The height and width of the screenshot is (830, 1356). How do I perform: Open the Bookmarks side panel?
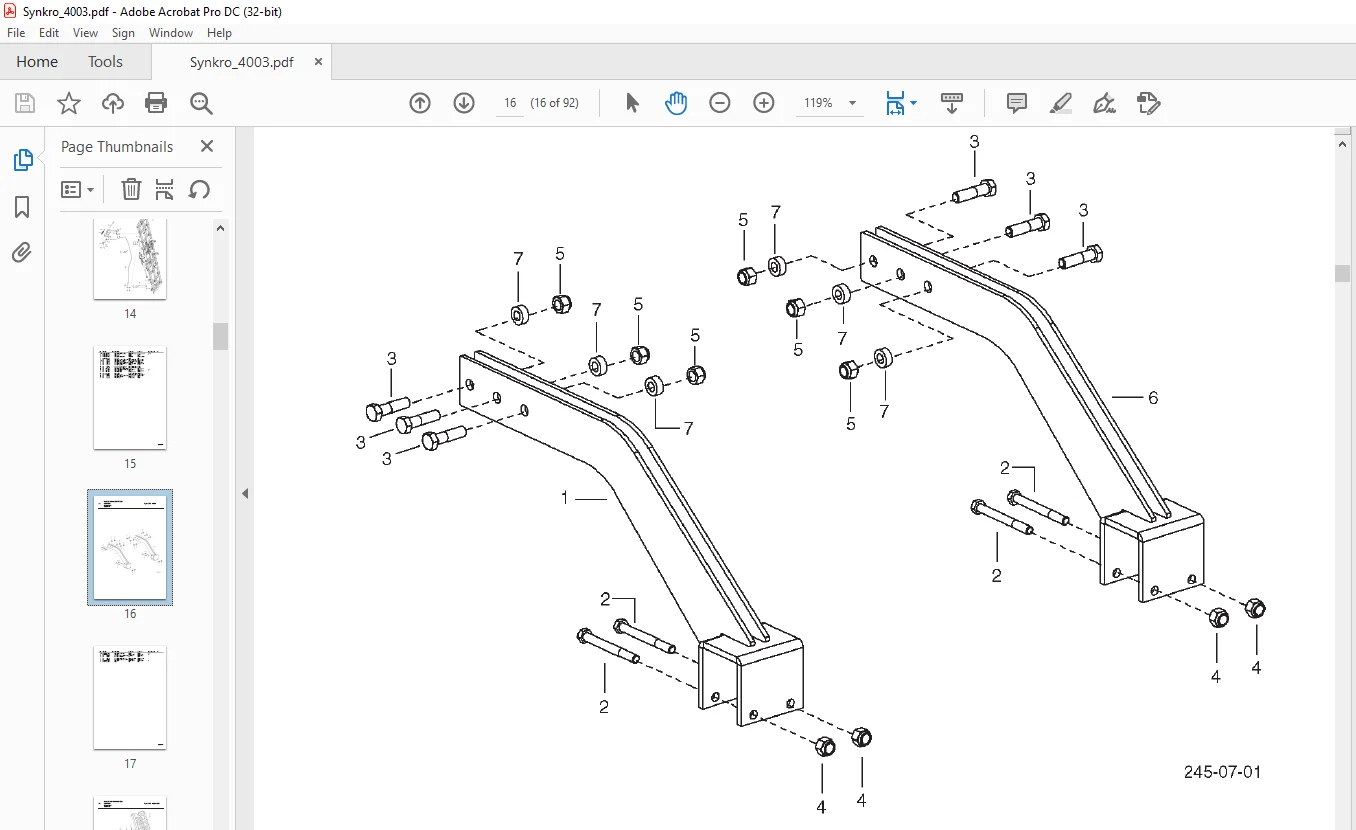(22, 207)
